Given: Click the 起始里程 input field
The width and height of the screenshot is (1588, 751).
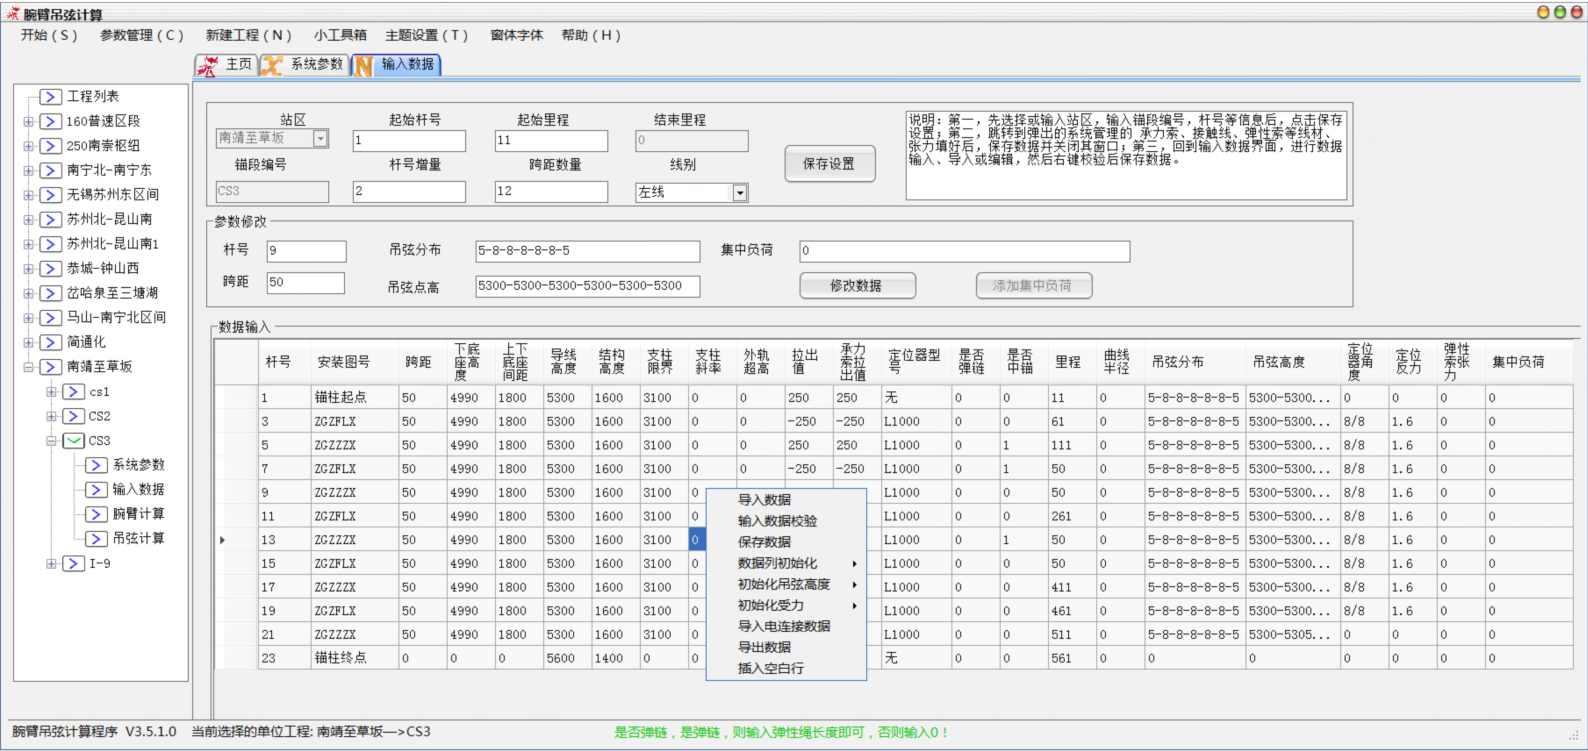Looking at the screenshot, I should tap(551, 141).
